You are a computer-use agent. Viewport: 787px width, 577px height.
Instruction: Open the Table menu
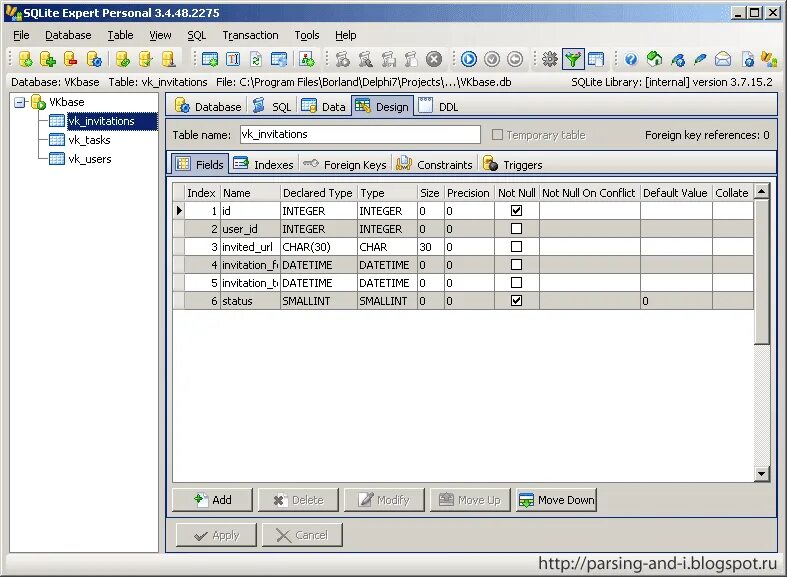point(120,35)
